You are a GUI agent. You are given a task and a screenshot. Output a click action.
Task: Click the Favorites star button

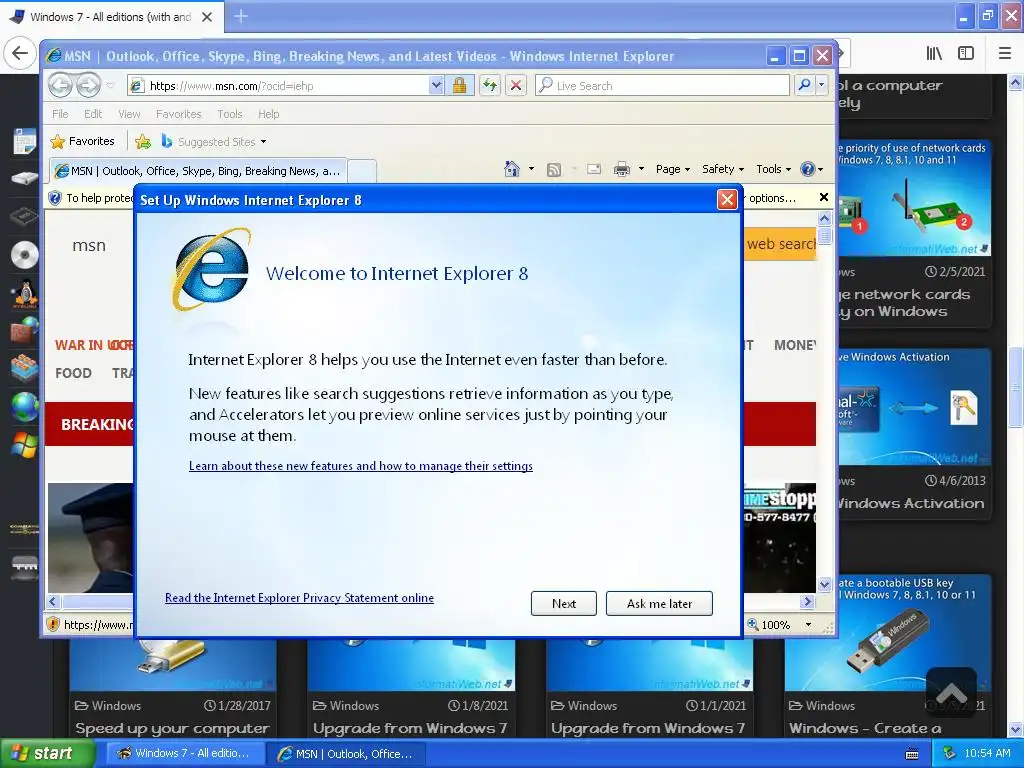point(82,141)
